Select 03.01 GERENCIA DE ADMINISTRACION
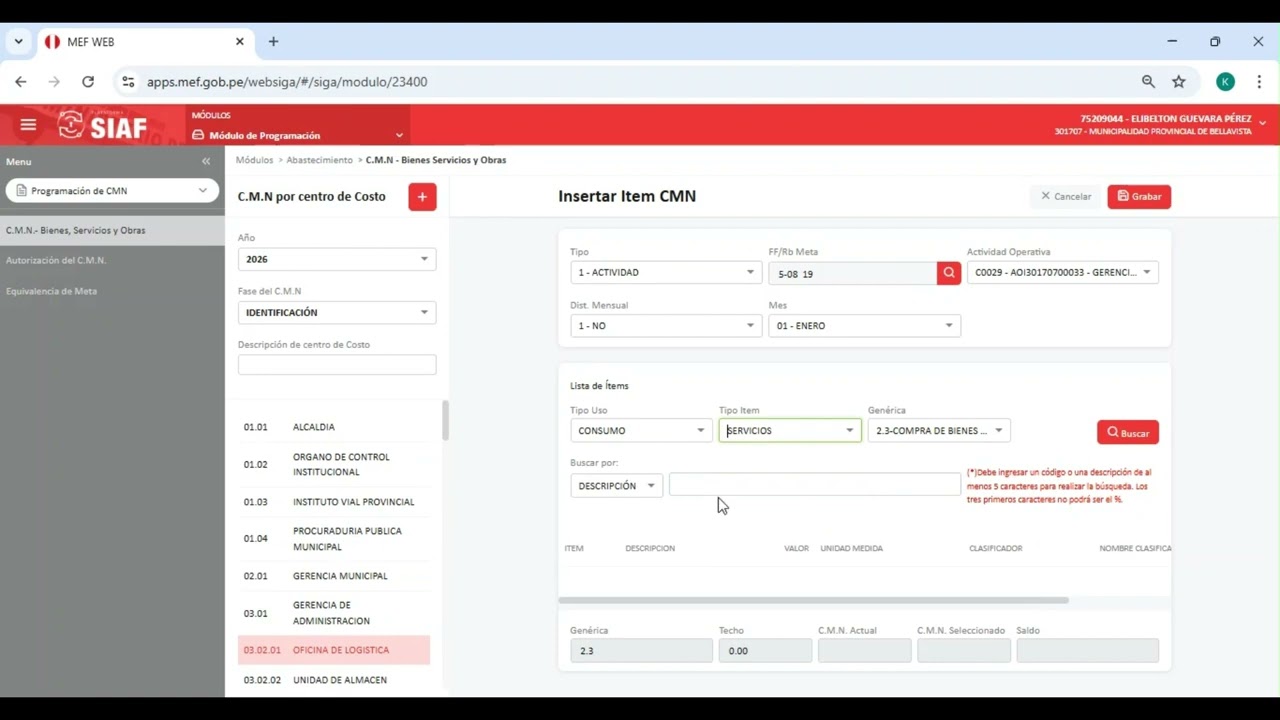Viewport: 1280px width, 720px height. point(334,613)
